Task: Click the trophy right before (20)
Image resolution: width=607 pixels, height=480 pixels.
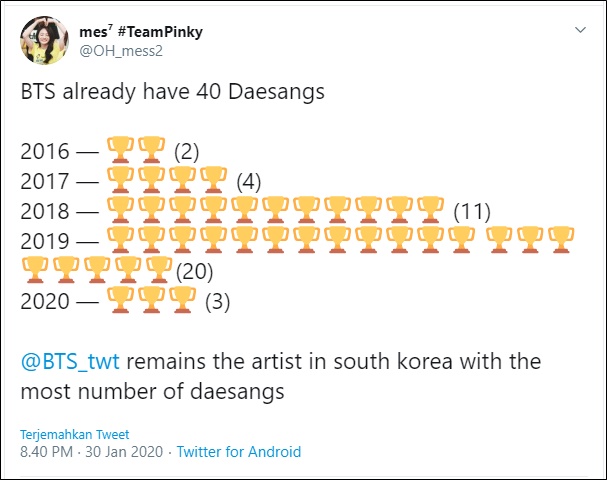Action: [159, 269]
